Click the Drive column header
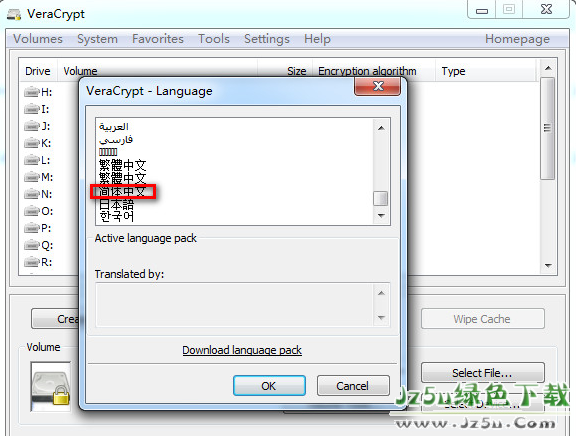This screenshot has width=576, height=436. [x=38, y=71]
